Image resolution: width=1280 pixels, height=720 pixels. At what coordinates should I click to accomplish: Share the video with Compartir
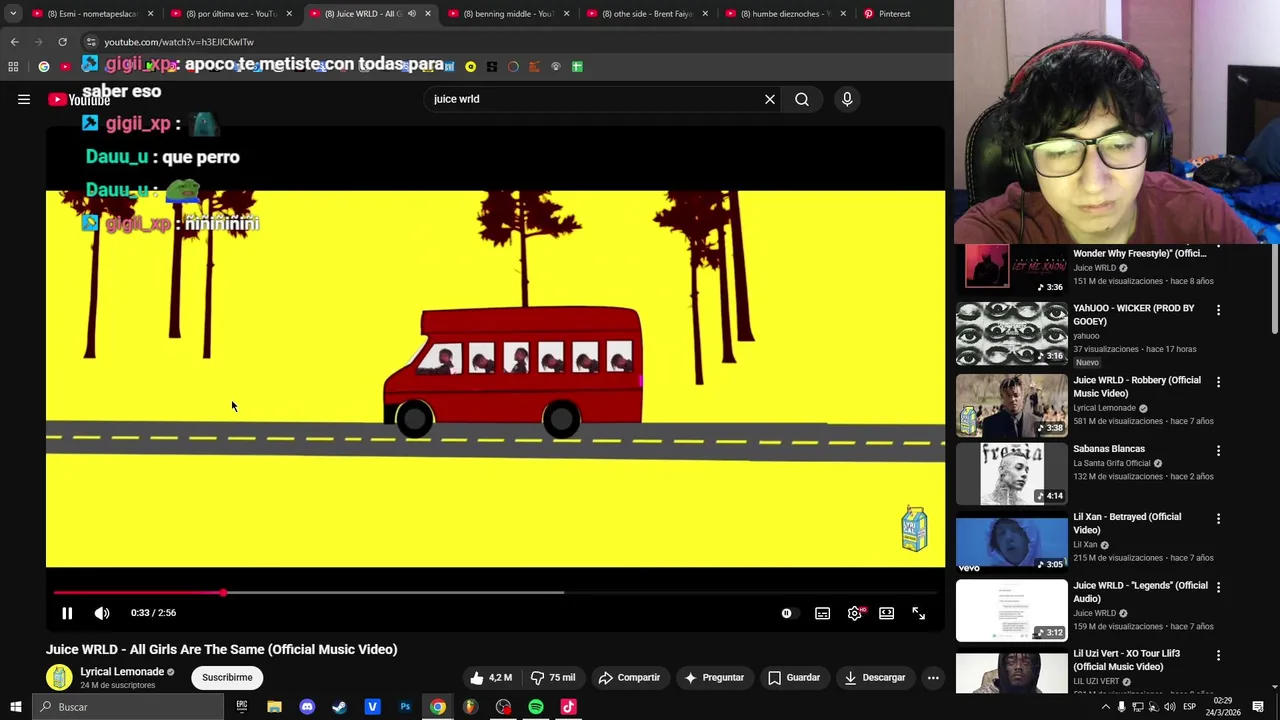tap(629, 677)
